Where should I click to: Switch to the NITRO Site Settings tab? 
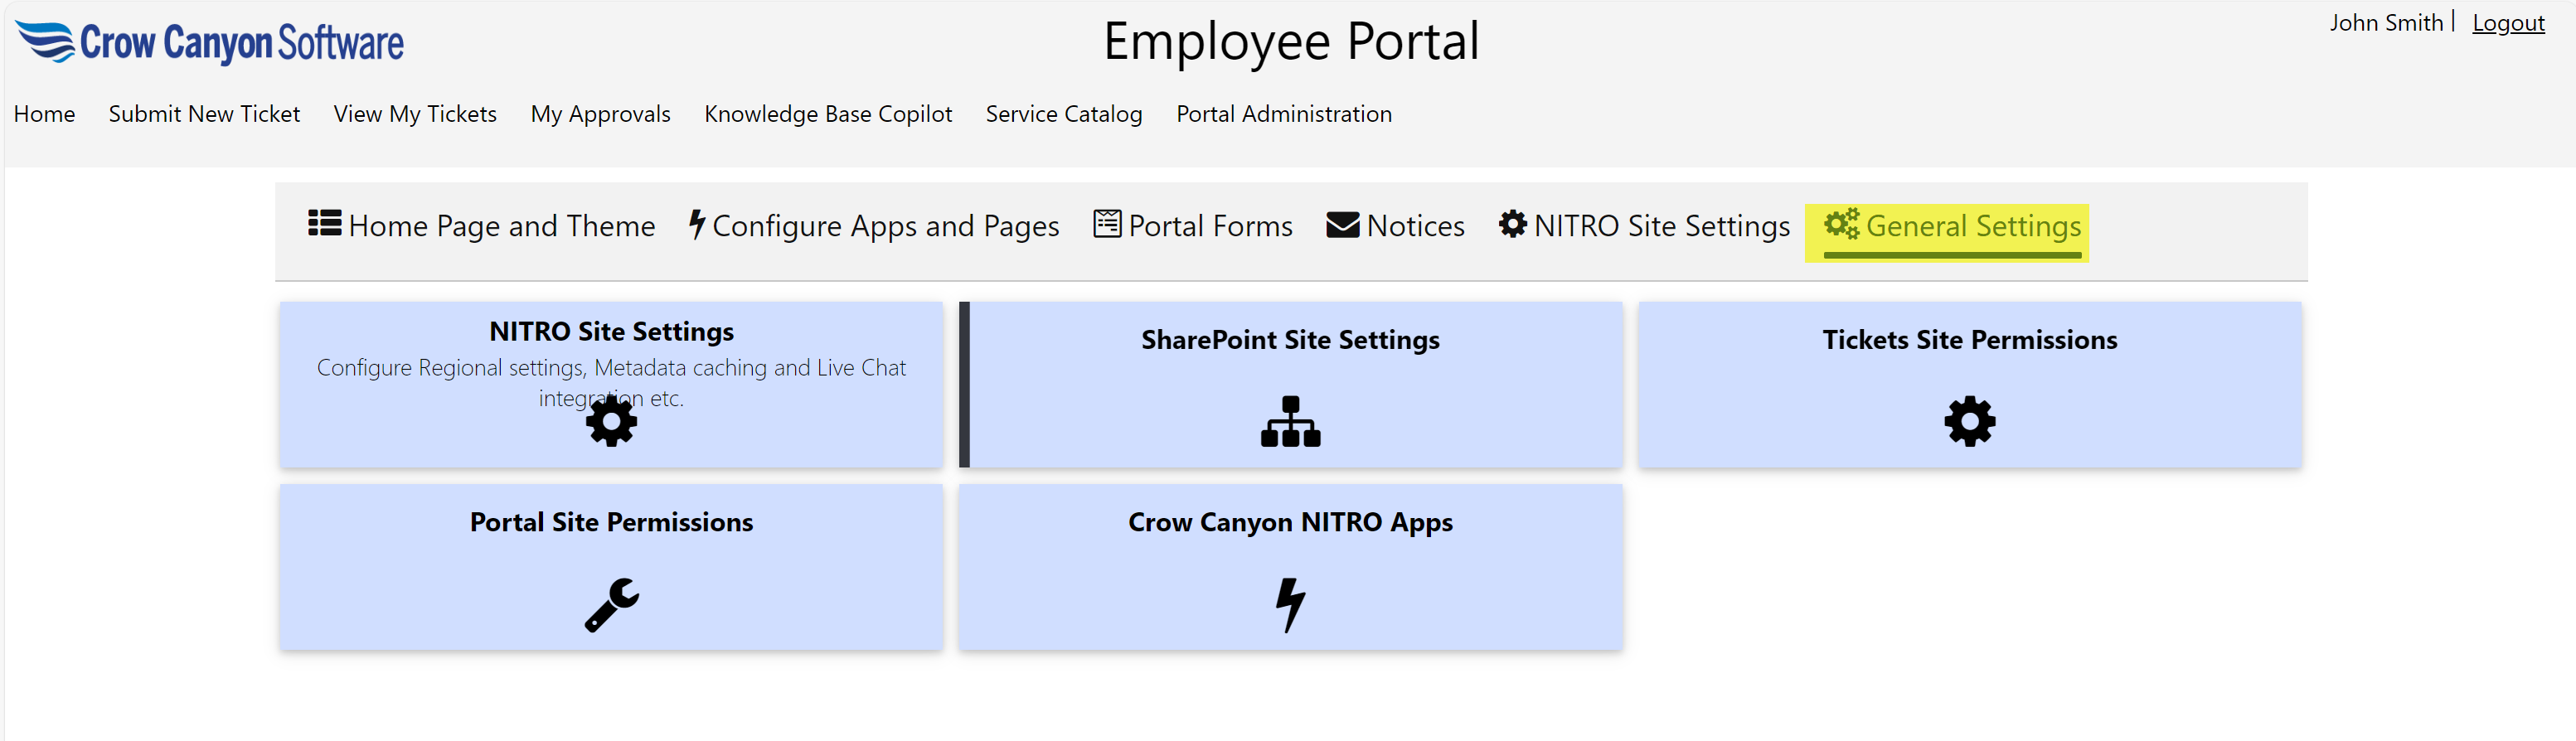(1661, 226)
